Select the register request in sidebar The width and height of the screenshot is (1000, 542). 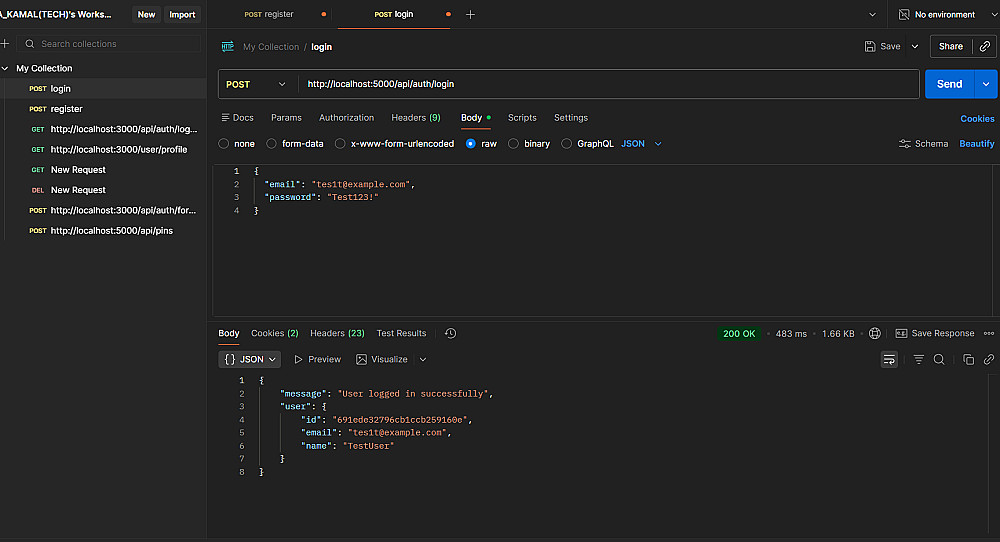66,109
